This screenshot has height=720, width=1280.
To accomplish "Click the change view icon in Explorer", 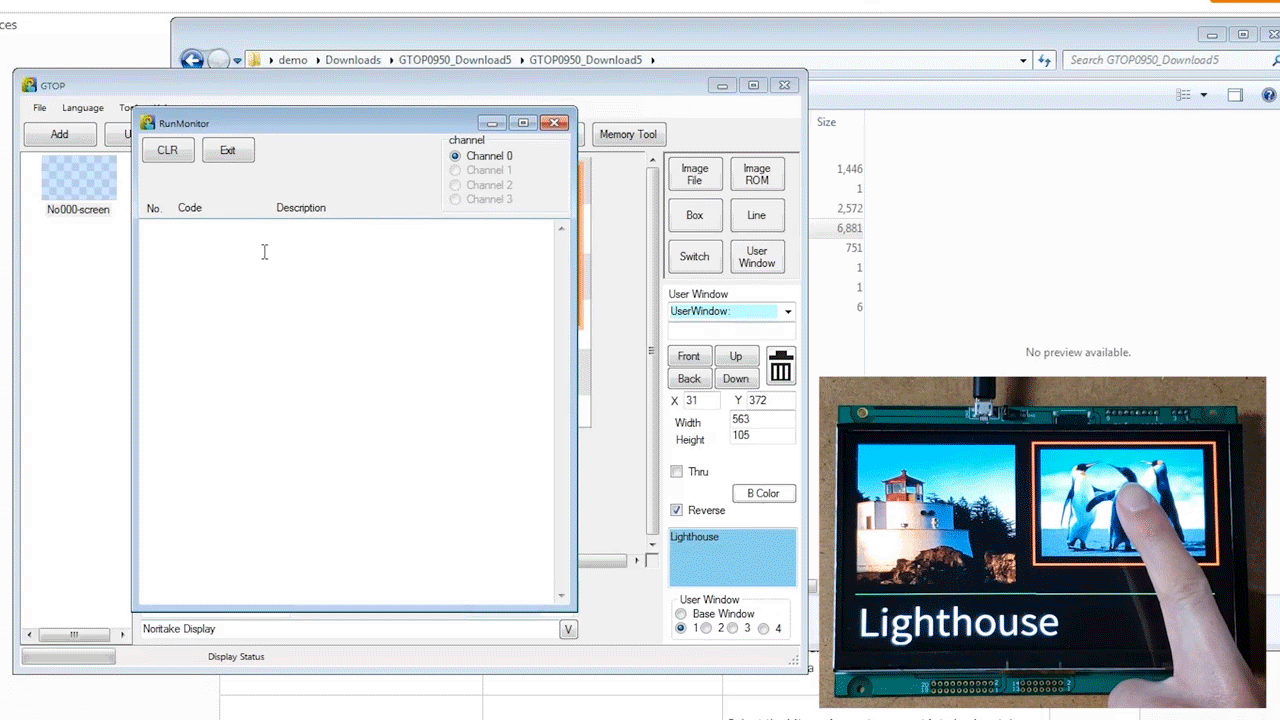I will pos(1184,95).
